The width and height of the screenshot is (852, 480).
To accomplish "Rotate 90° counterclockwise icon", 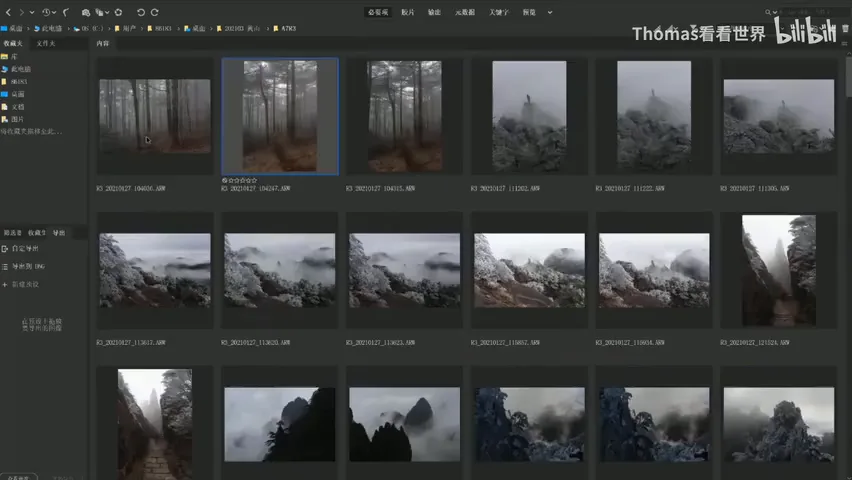I will 141,12.
